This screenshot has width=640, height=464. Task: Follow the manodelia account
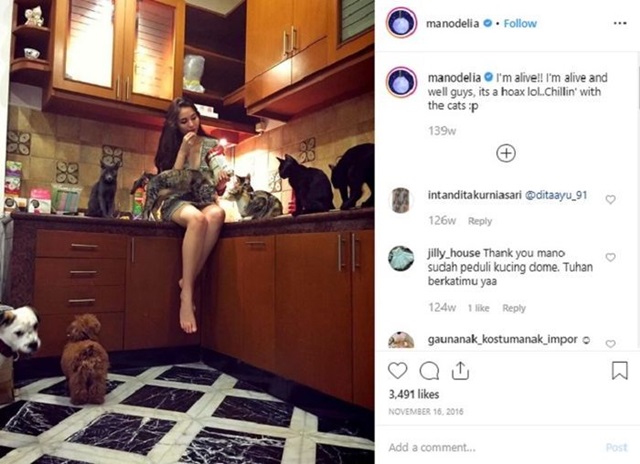[x=520, y=24]
